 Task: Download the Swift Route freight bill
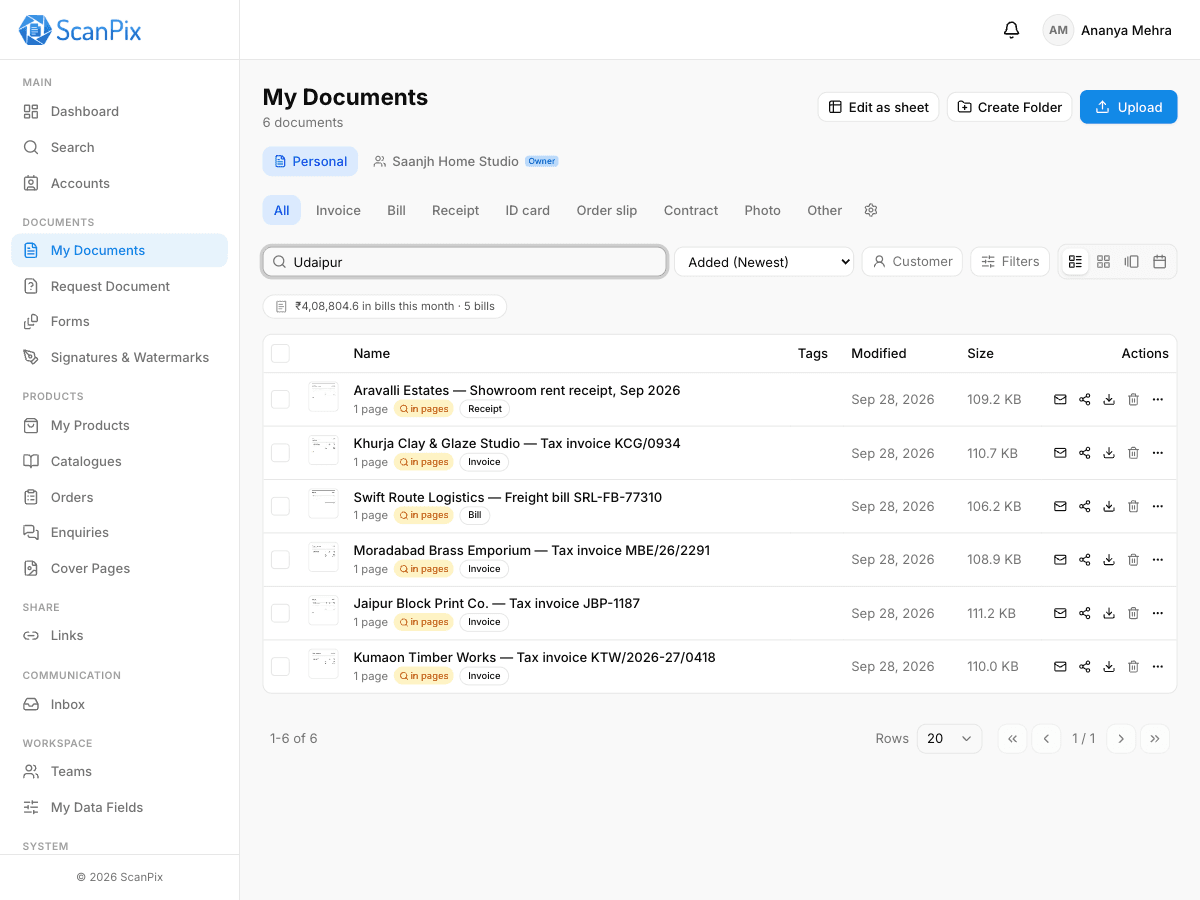pos(1109,506)
